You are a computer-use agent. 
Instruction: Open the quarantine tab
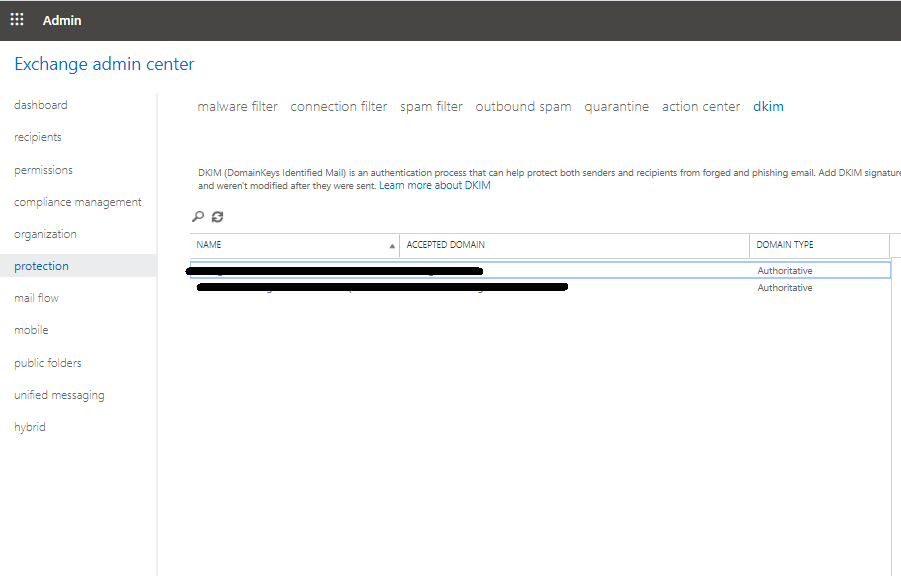617,106
